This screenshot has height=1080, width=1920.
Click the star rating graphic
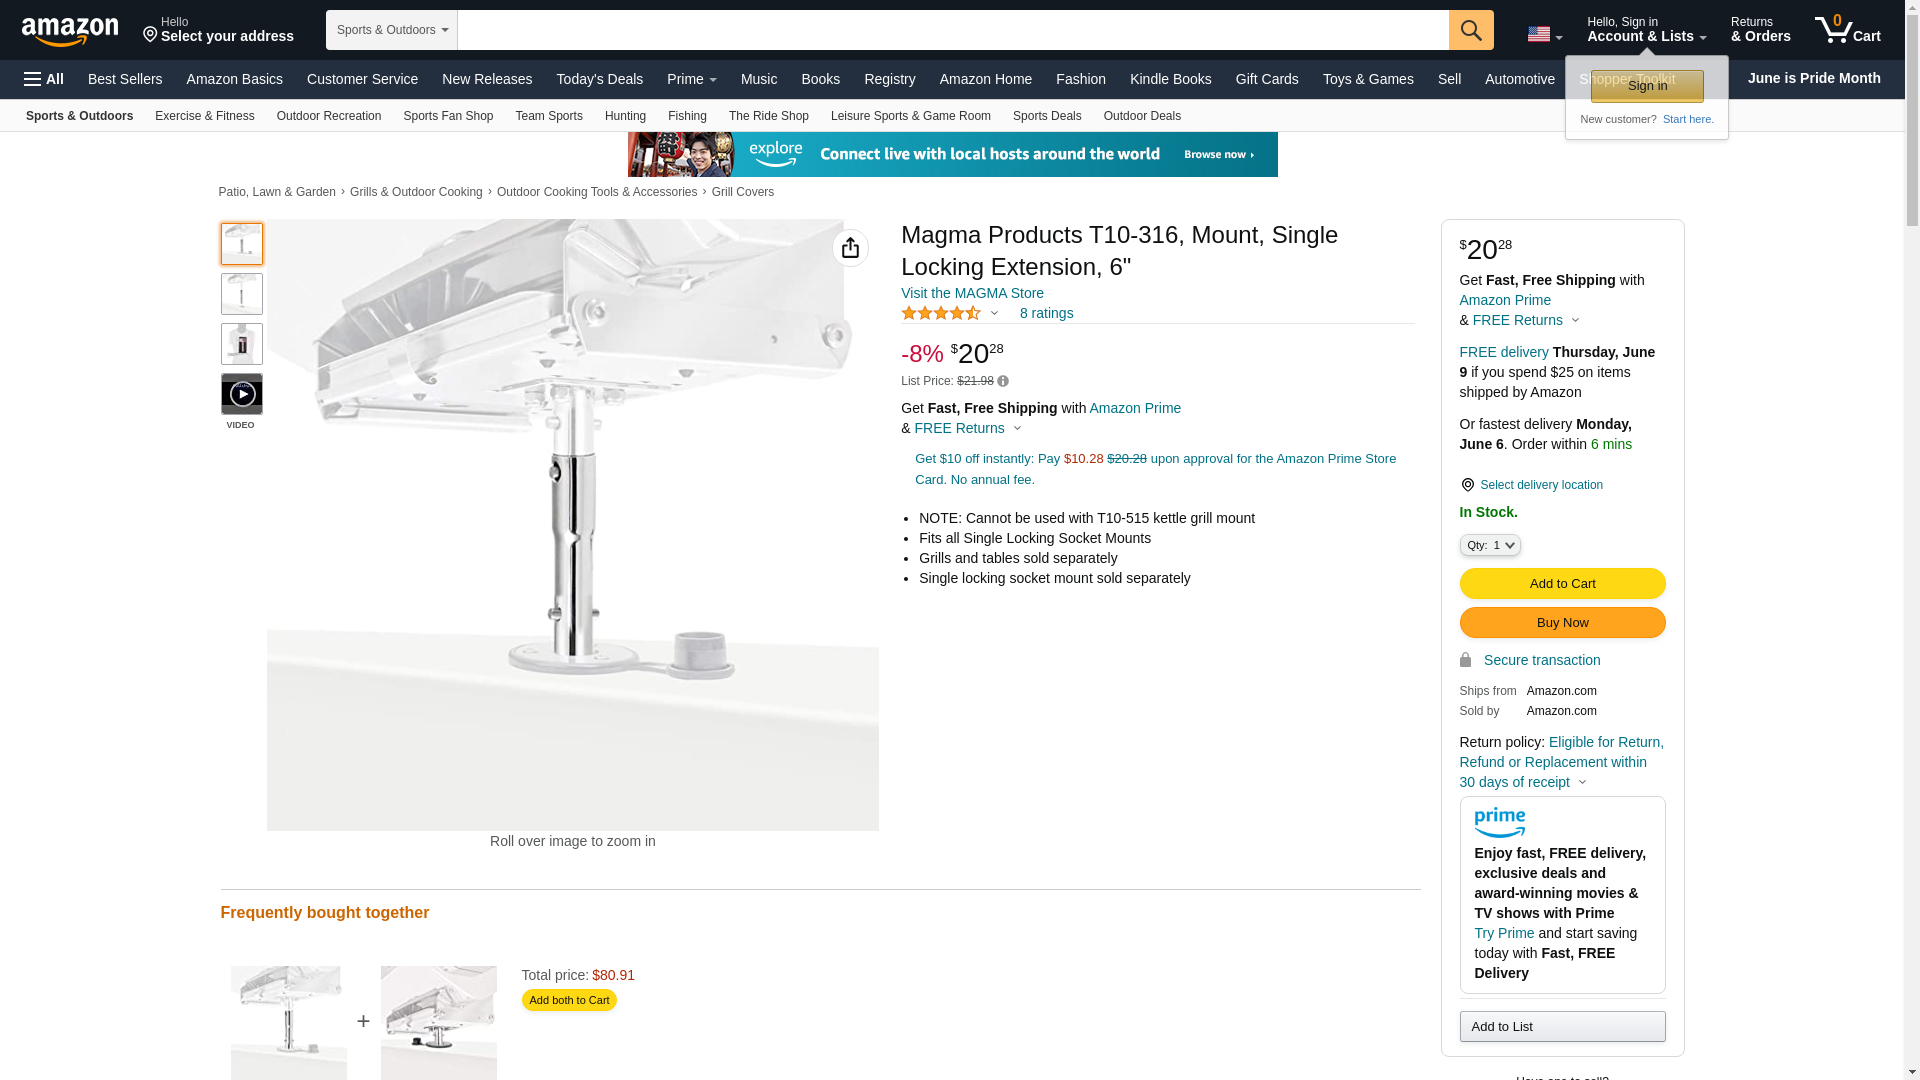coord(940,313)
